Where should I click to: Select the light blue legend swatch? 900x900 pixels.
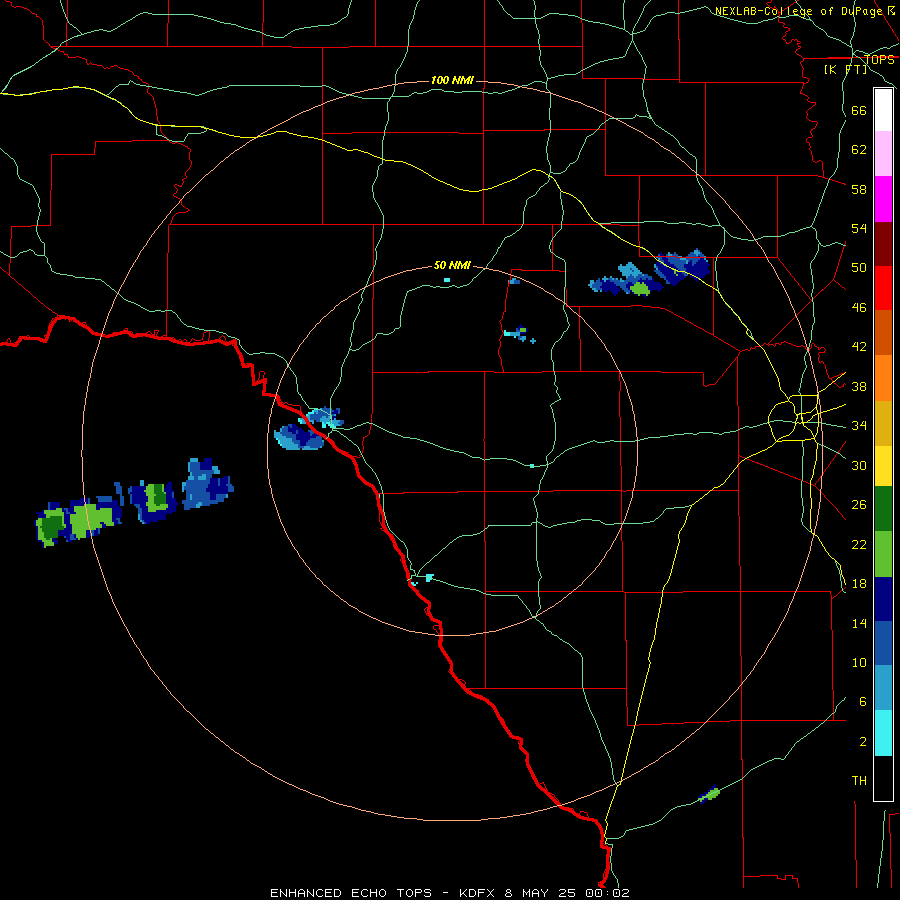883,688
